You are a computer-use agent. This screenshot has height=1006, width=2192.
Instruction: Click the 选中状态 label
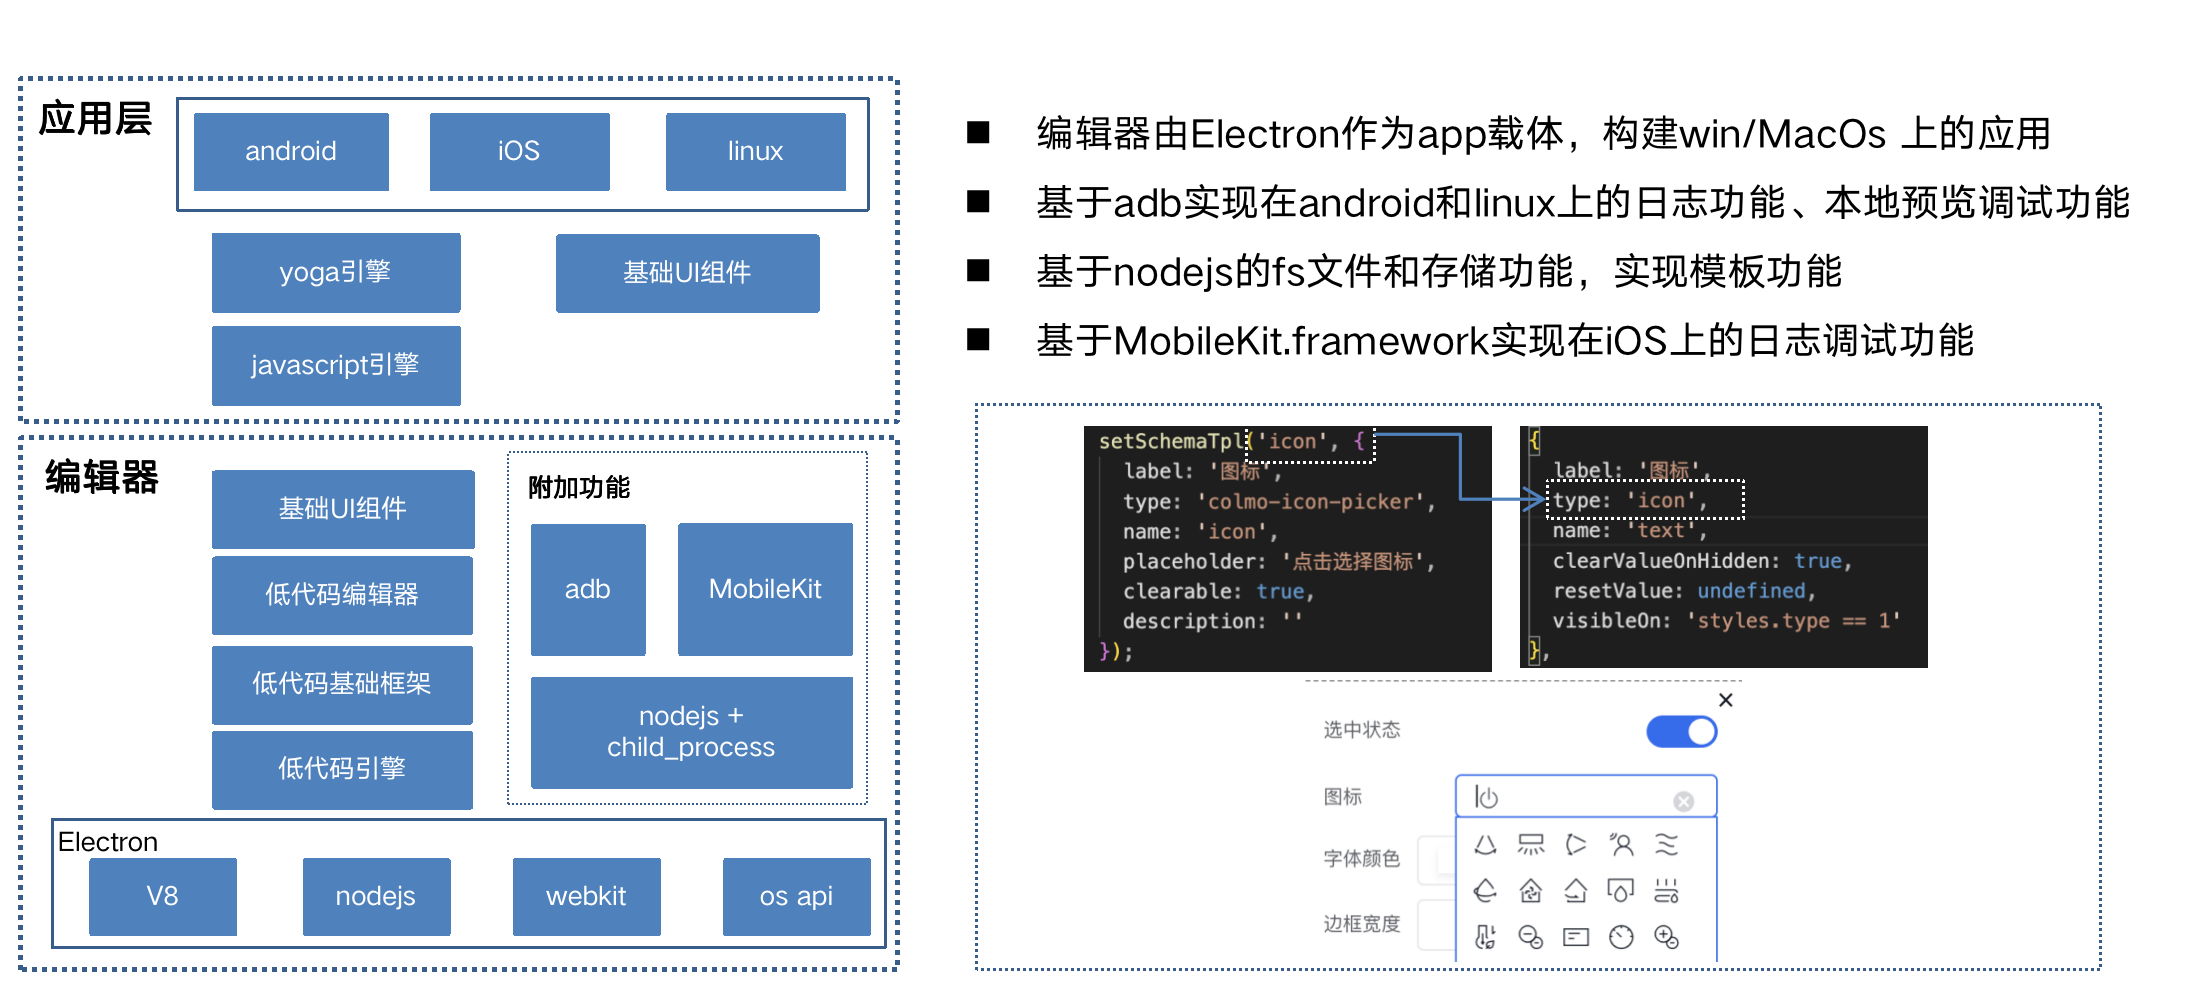pyautogui.click(x=1362, y=730)
